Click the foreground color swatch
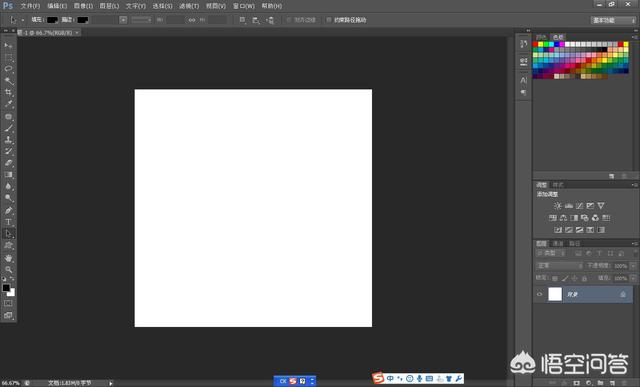Viewport: 640px width, 387px height. pos(6,288)
